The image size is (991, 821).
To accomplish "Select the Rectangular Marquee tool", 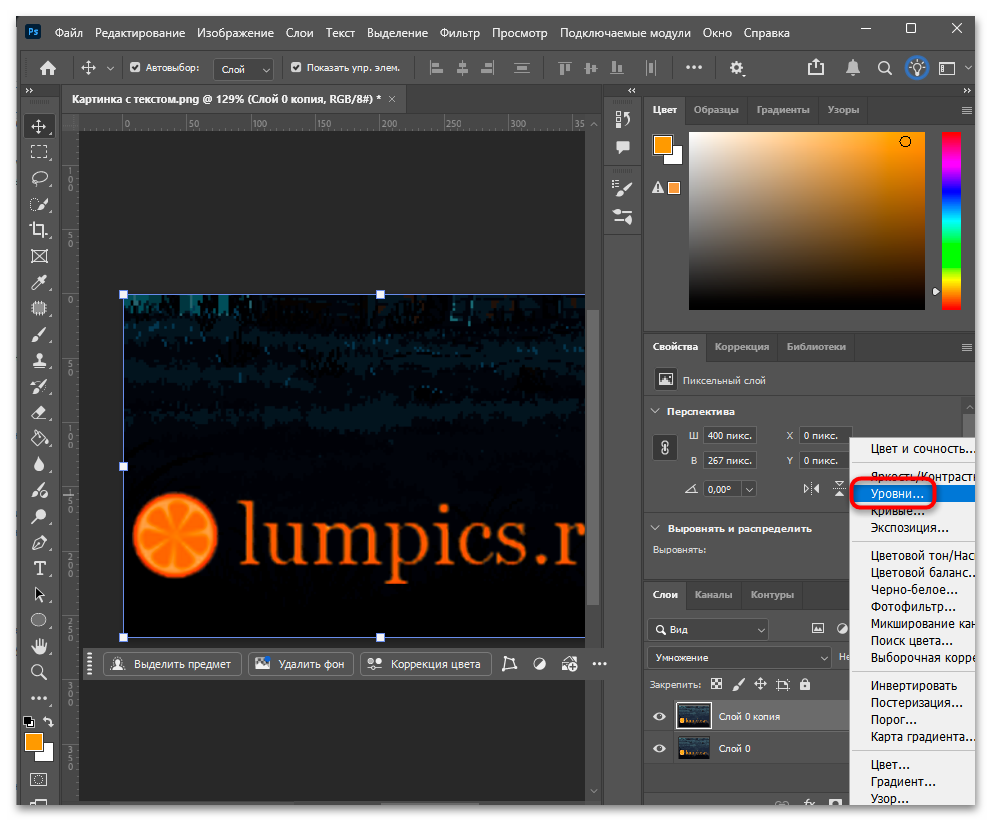I will click(39, 152).
